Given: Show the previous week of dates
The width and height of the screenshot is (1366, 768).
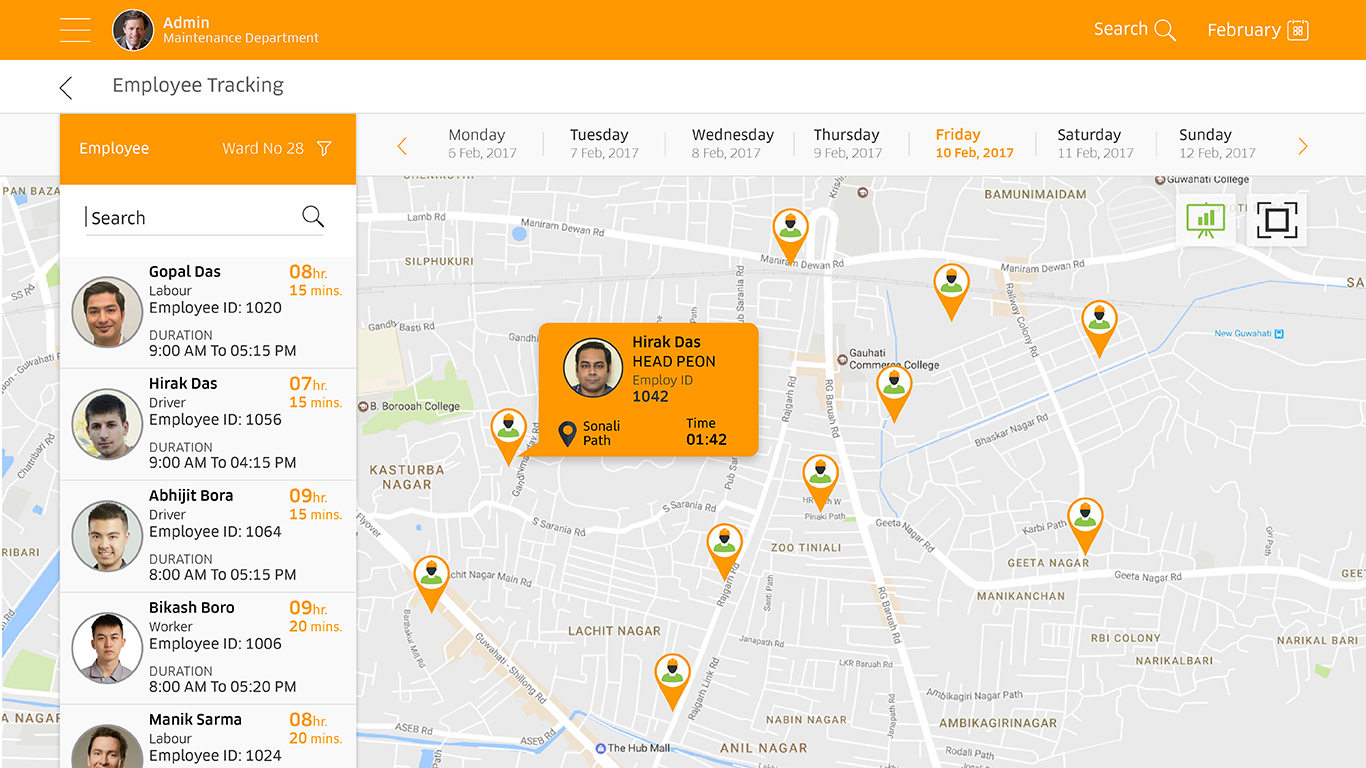Looking at the screenshot, I should (402, 147).
